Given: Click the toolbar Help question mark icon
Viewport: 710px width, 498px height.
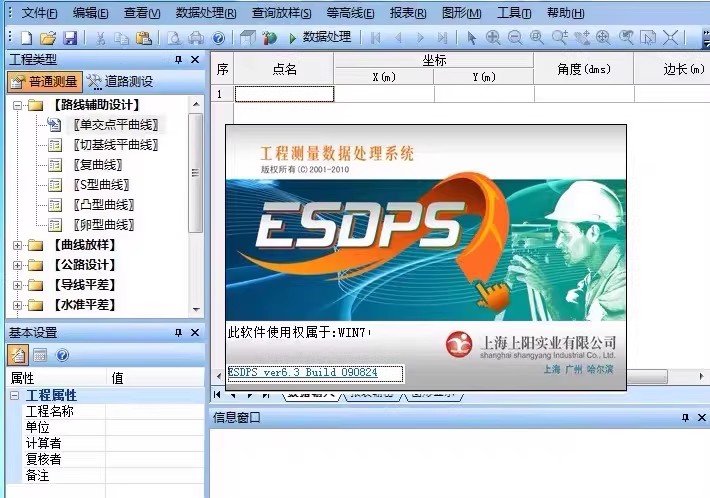Looking at the screenshot, I should point(218,38).
